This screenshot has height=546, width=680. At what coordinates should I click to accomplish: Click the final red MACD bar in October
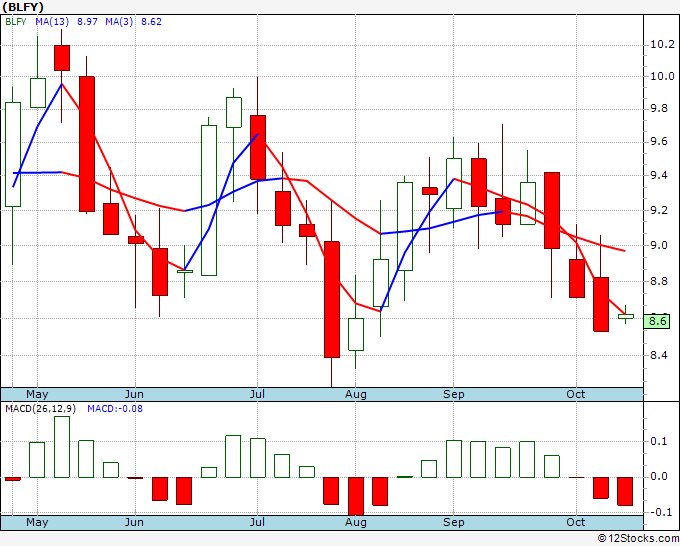coord(625,491)
